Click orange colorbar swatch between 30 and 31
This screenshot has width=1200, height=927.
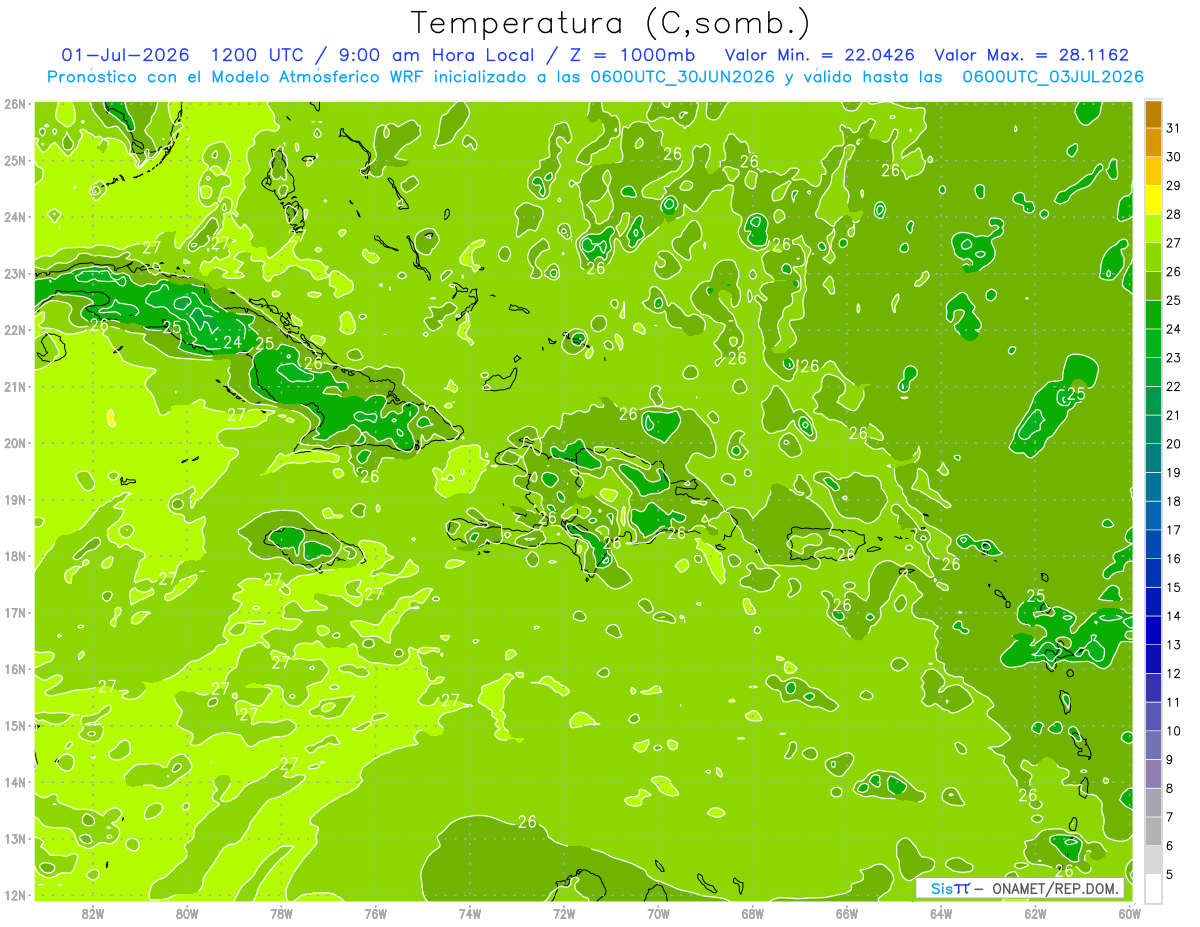tap(1153, 142)
